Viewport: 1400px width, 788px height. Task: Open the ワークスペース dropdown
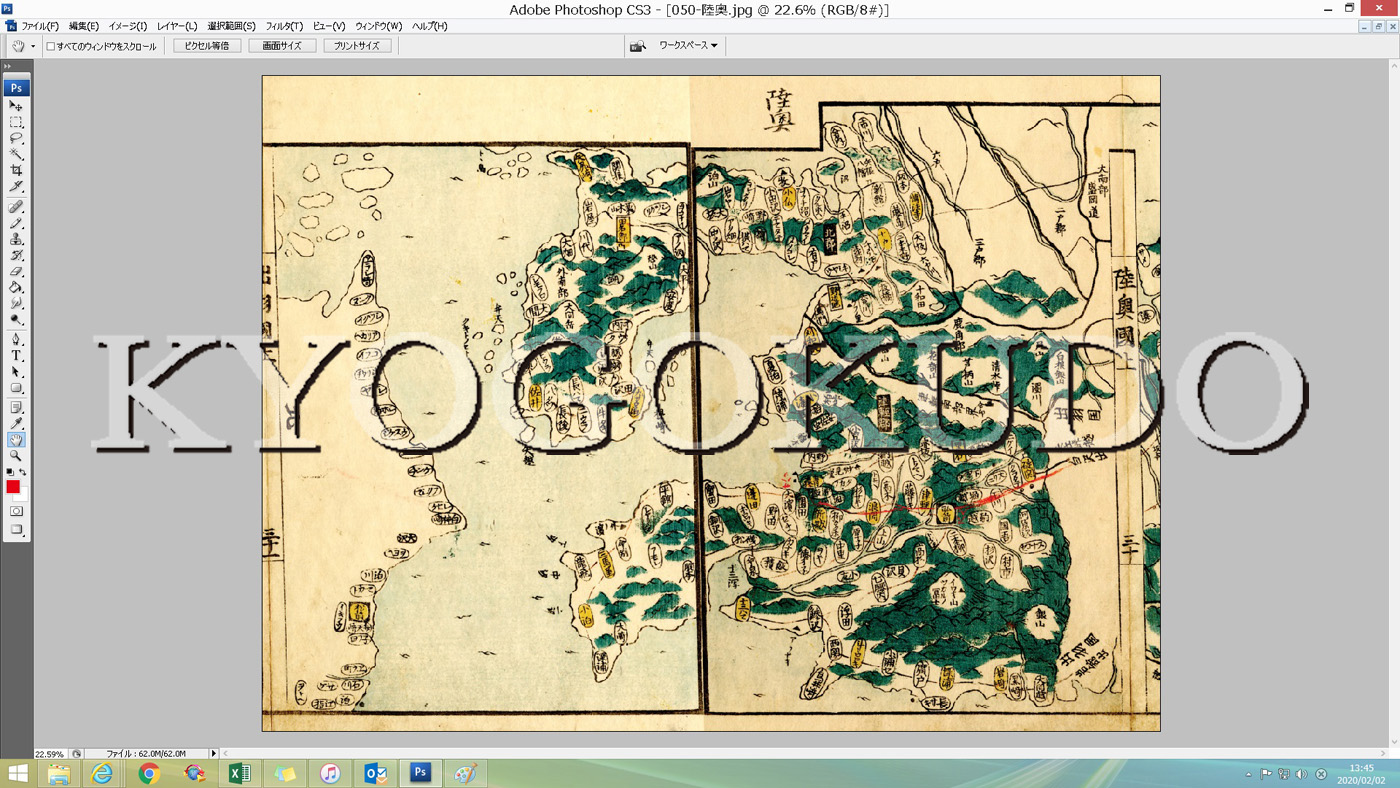click(688, 46)
